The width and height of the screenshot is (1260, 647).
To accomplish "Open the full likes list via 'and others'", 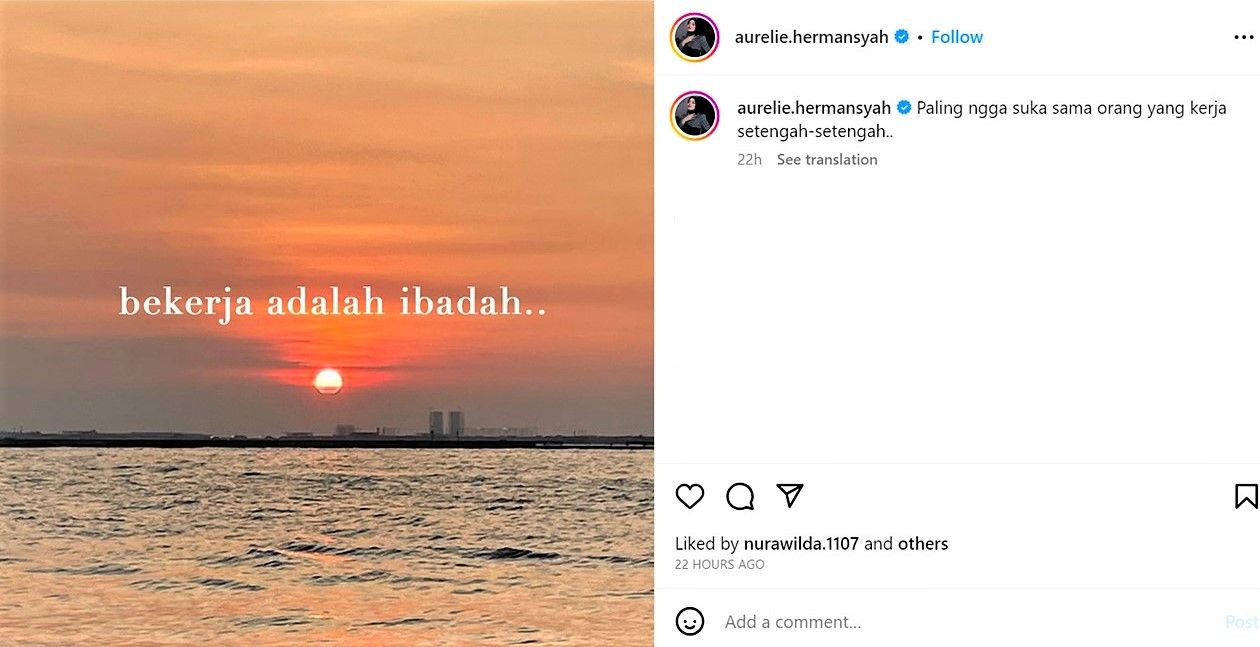I will pyautogui.click(x=924, y=543).
